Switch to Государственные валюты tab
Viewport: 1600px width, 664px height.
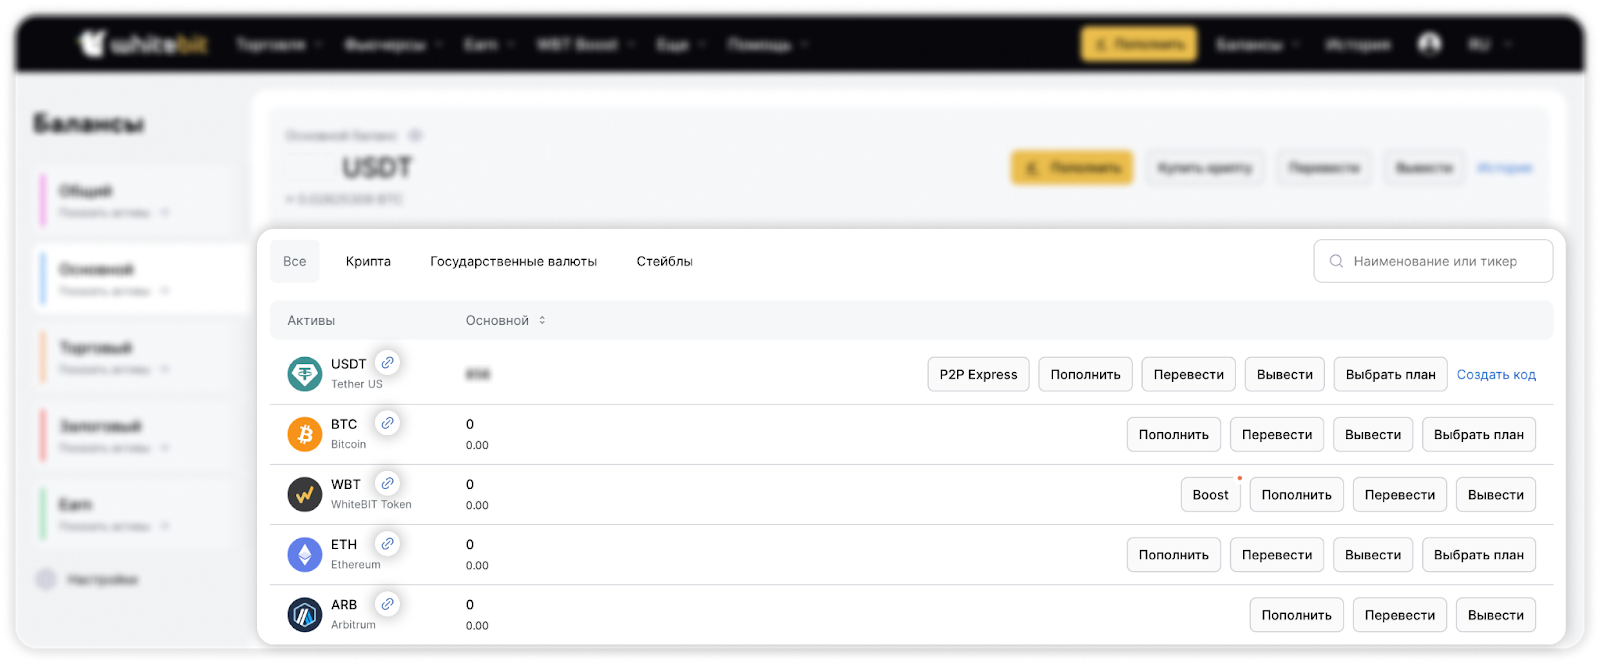tap(514, 261)
